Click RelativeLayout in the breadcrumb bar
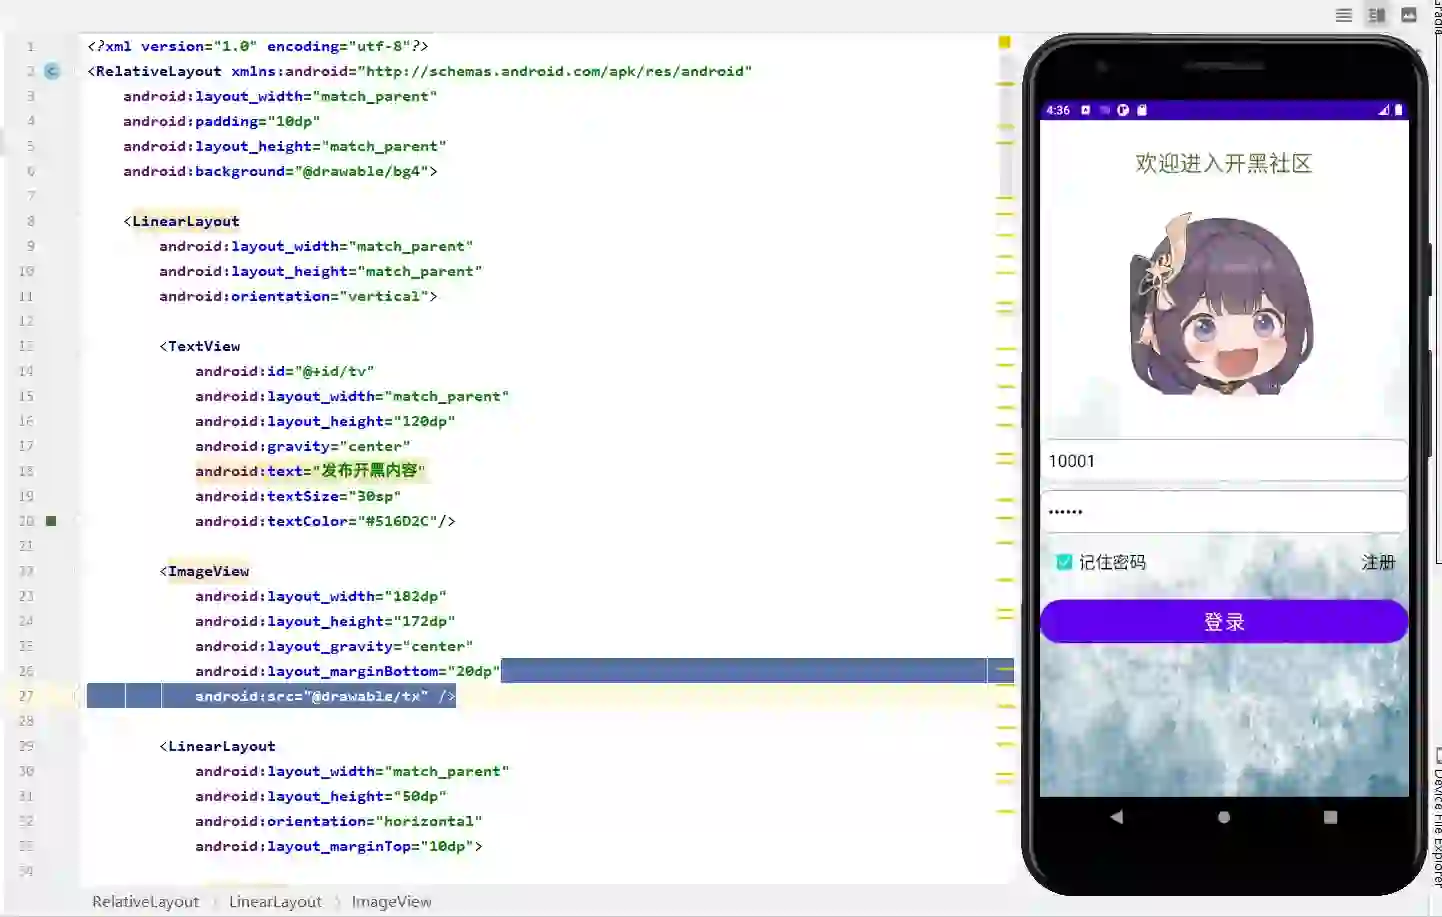The width and height of the screenshot is (1442, 917). click(x=144, y=901)
